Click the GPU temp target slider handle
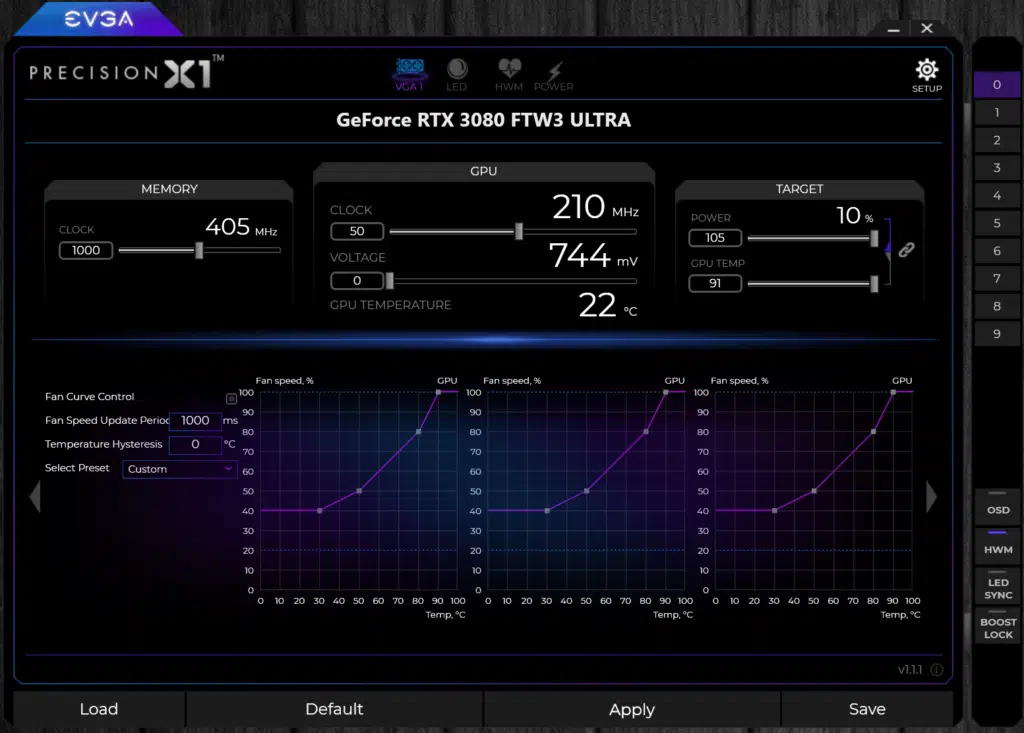The width and height of the screenshot is (1024, 733). (x=874, y=284)
